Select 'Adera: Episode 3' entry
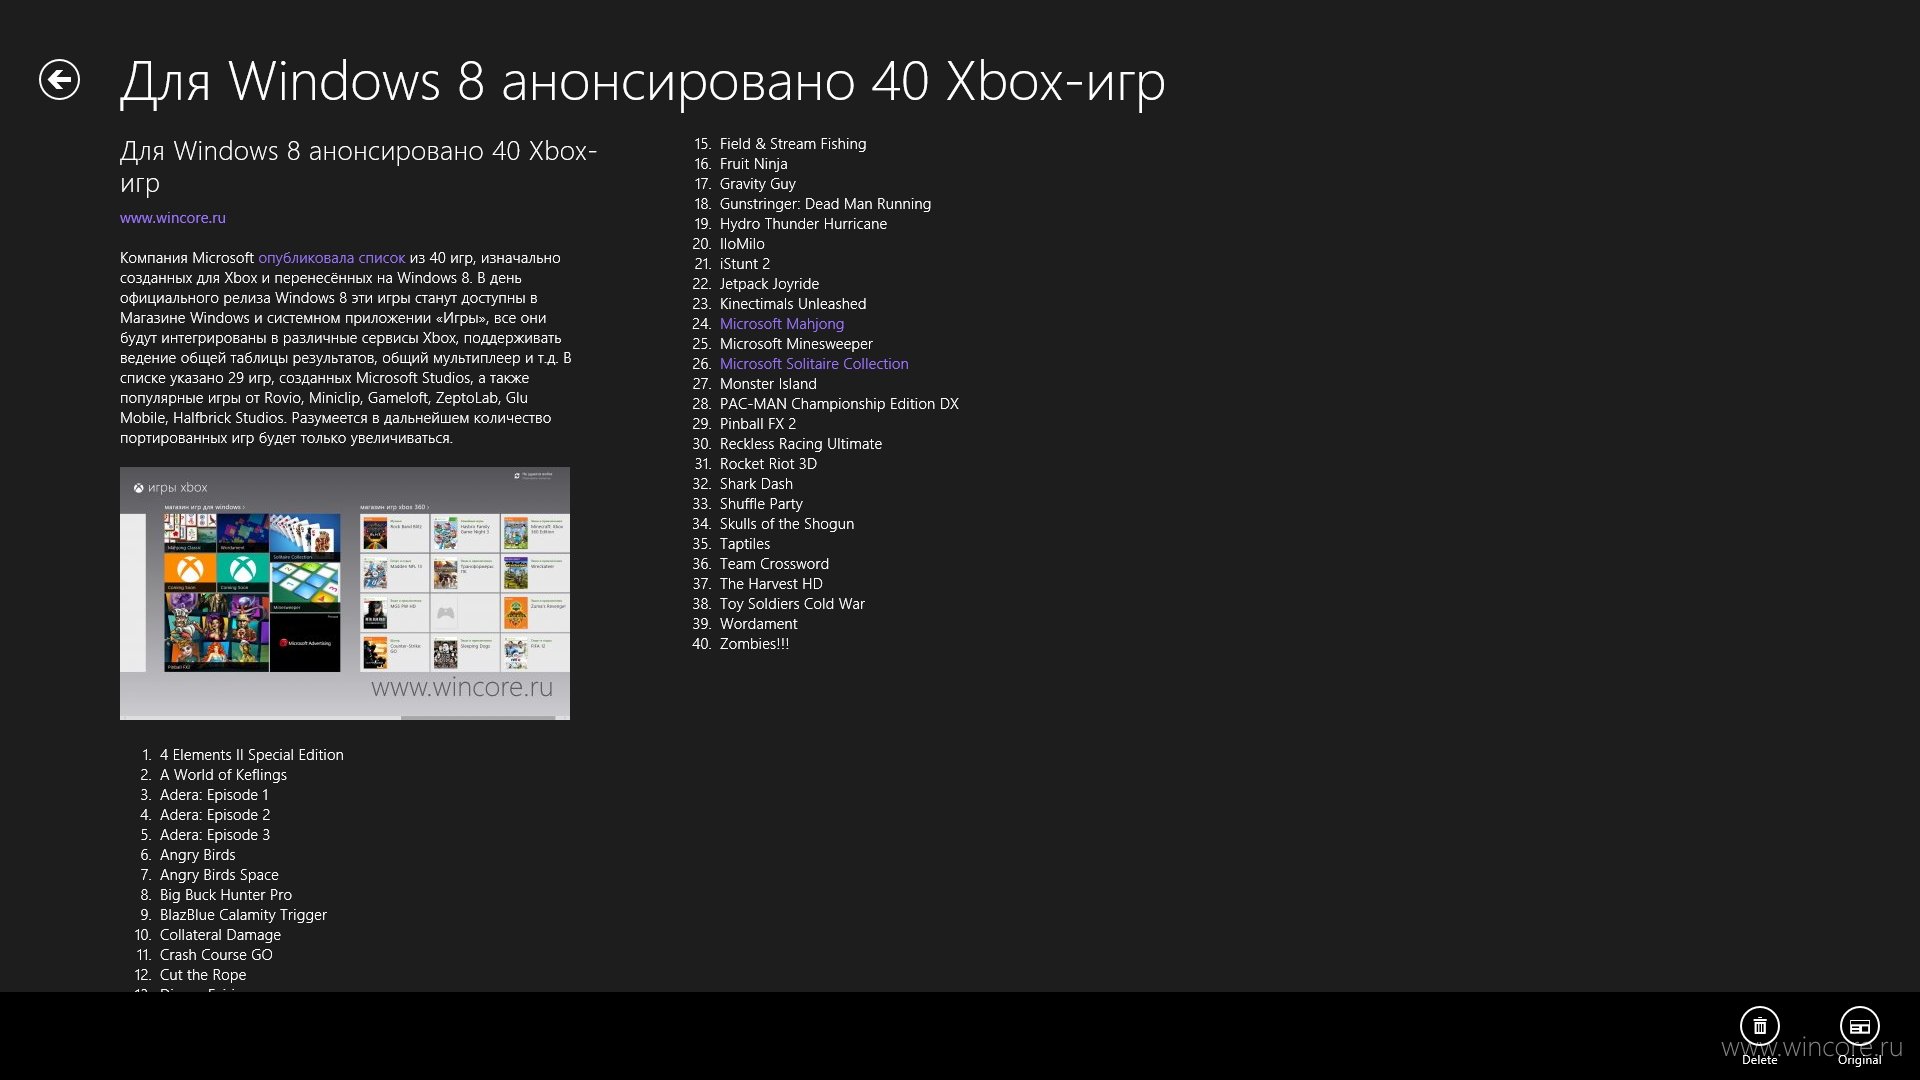 point(215,835)
